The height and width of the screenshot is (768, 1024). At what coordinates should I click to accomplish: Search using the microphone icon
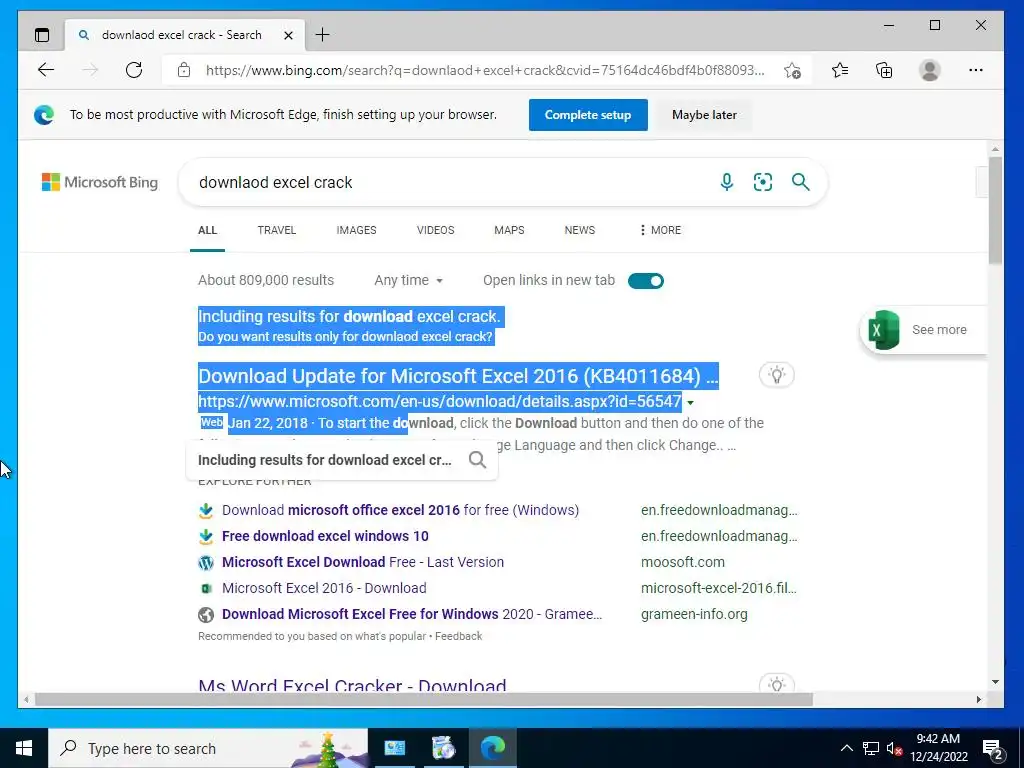coord(726,182)
